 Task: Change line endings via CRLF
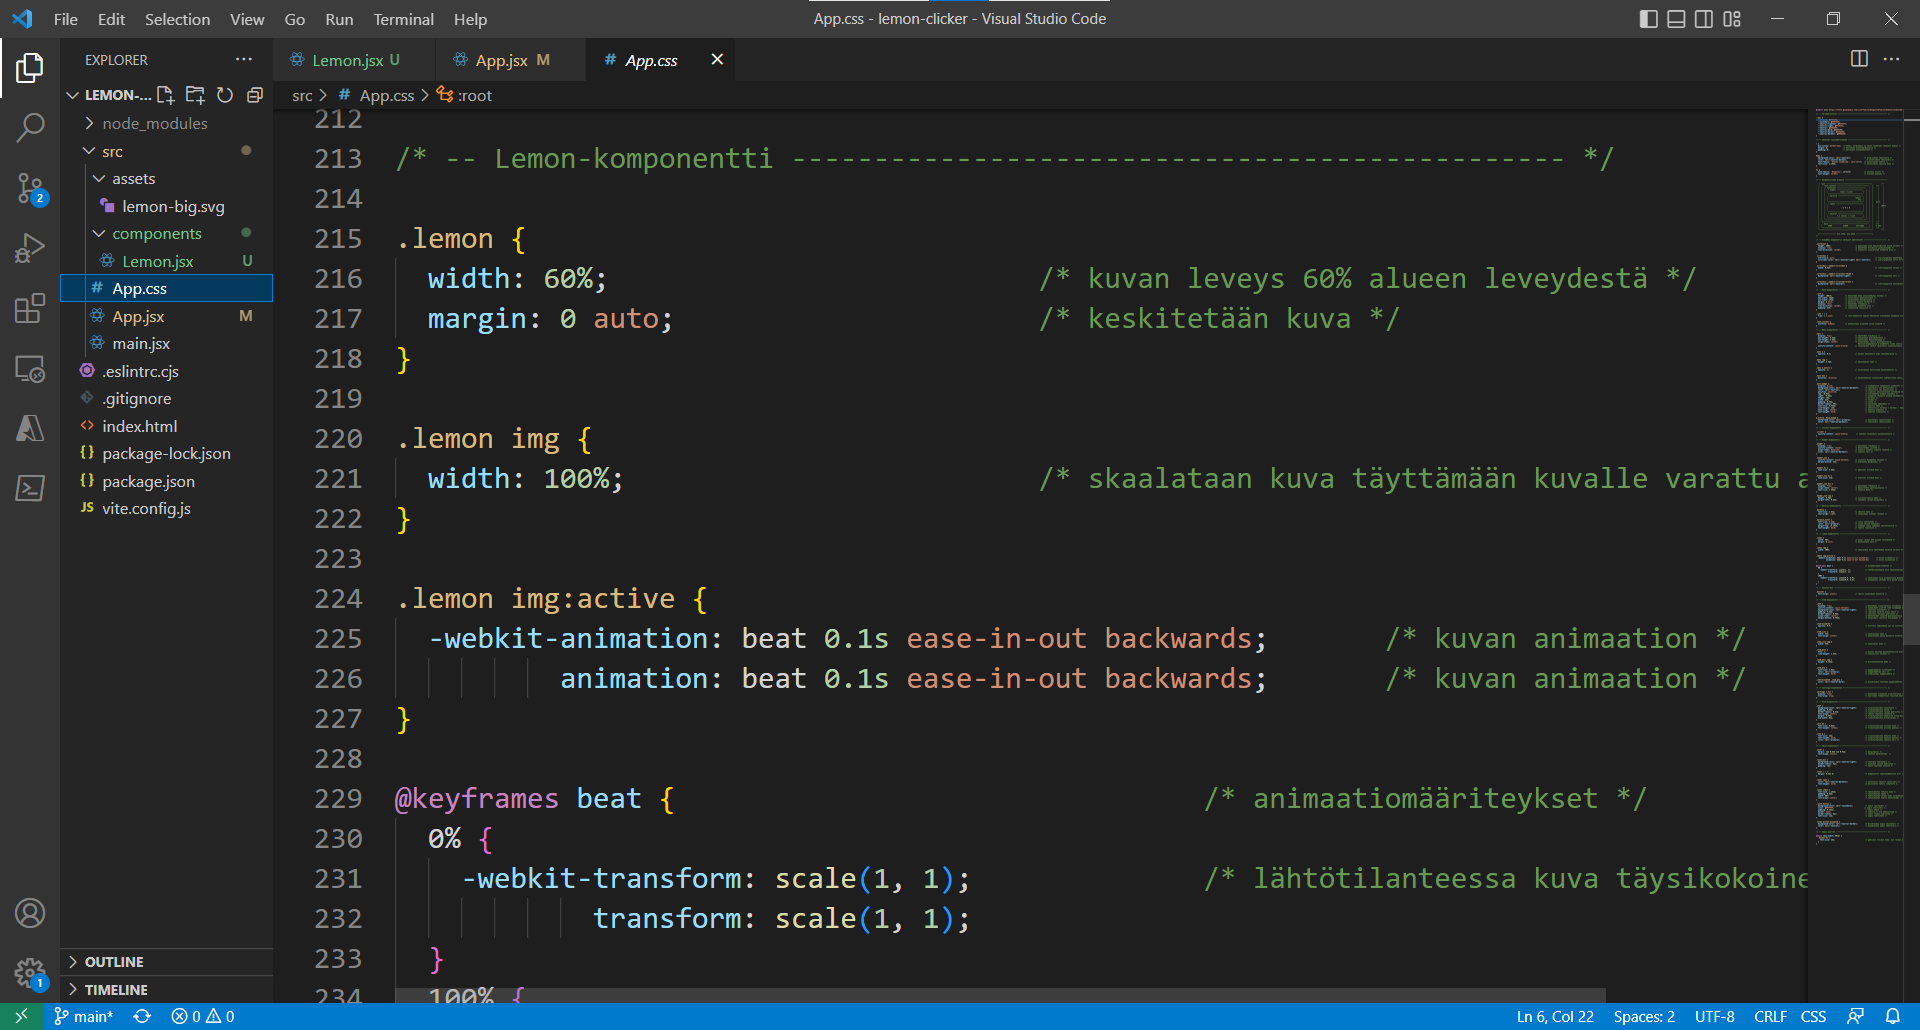pyautogui.click(x=1770, y=1016)
